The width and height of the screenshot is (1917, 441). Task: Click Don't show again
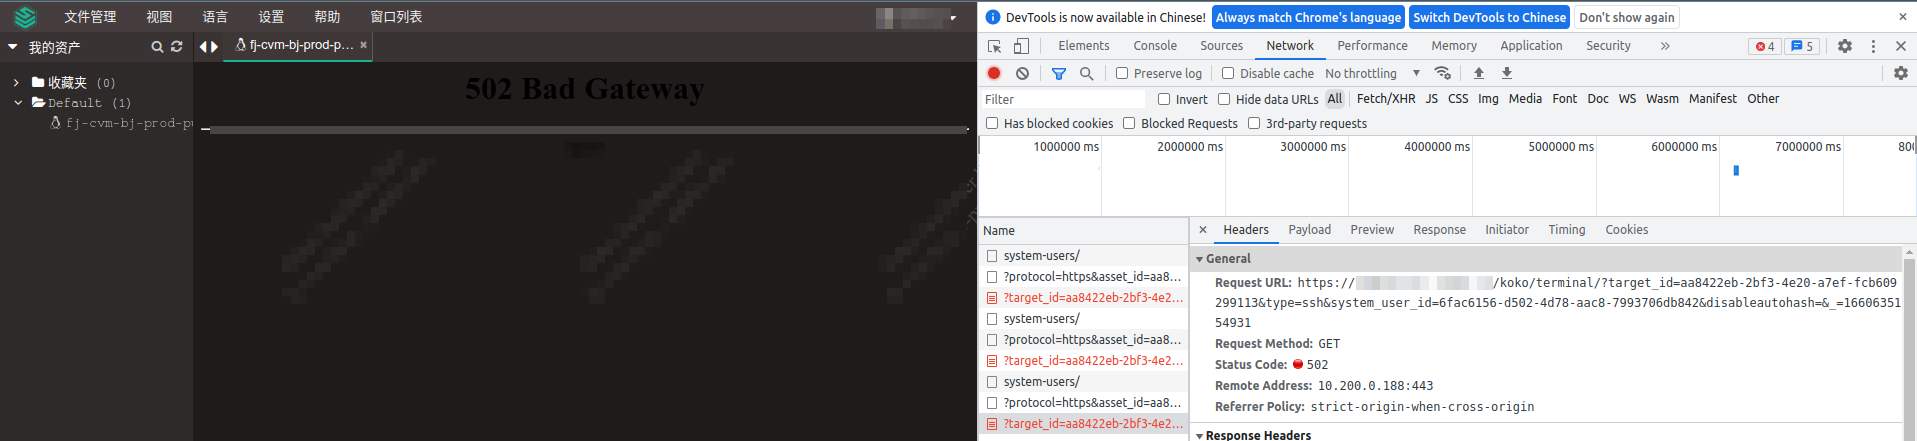coord(1627,17)
